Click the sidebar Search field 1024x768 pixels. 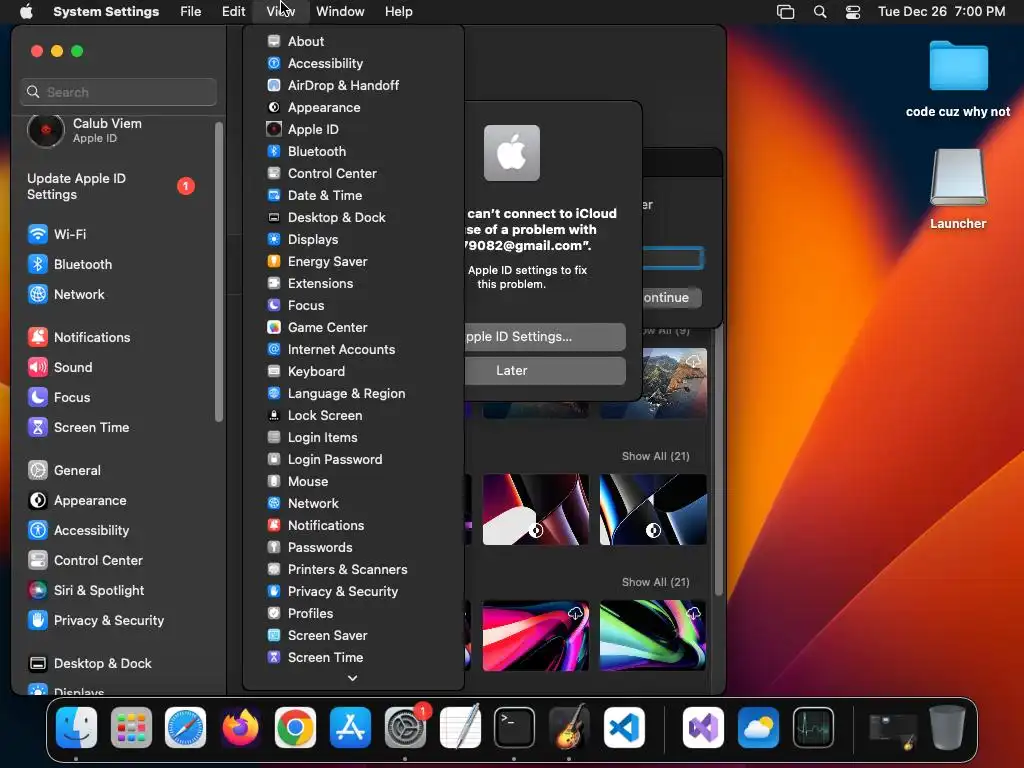tap(118, 92)
